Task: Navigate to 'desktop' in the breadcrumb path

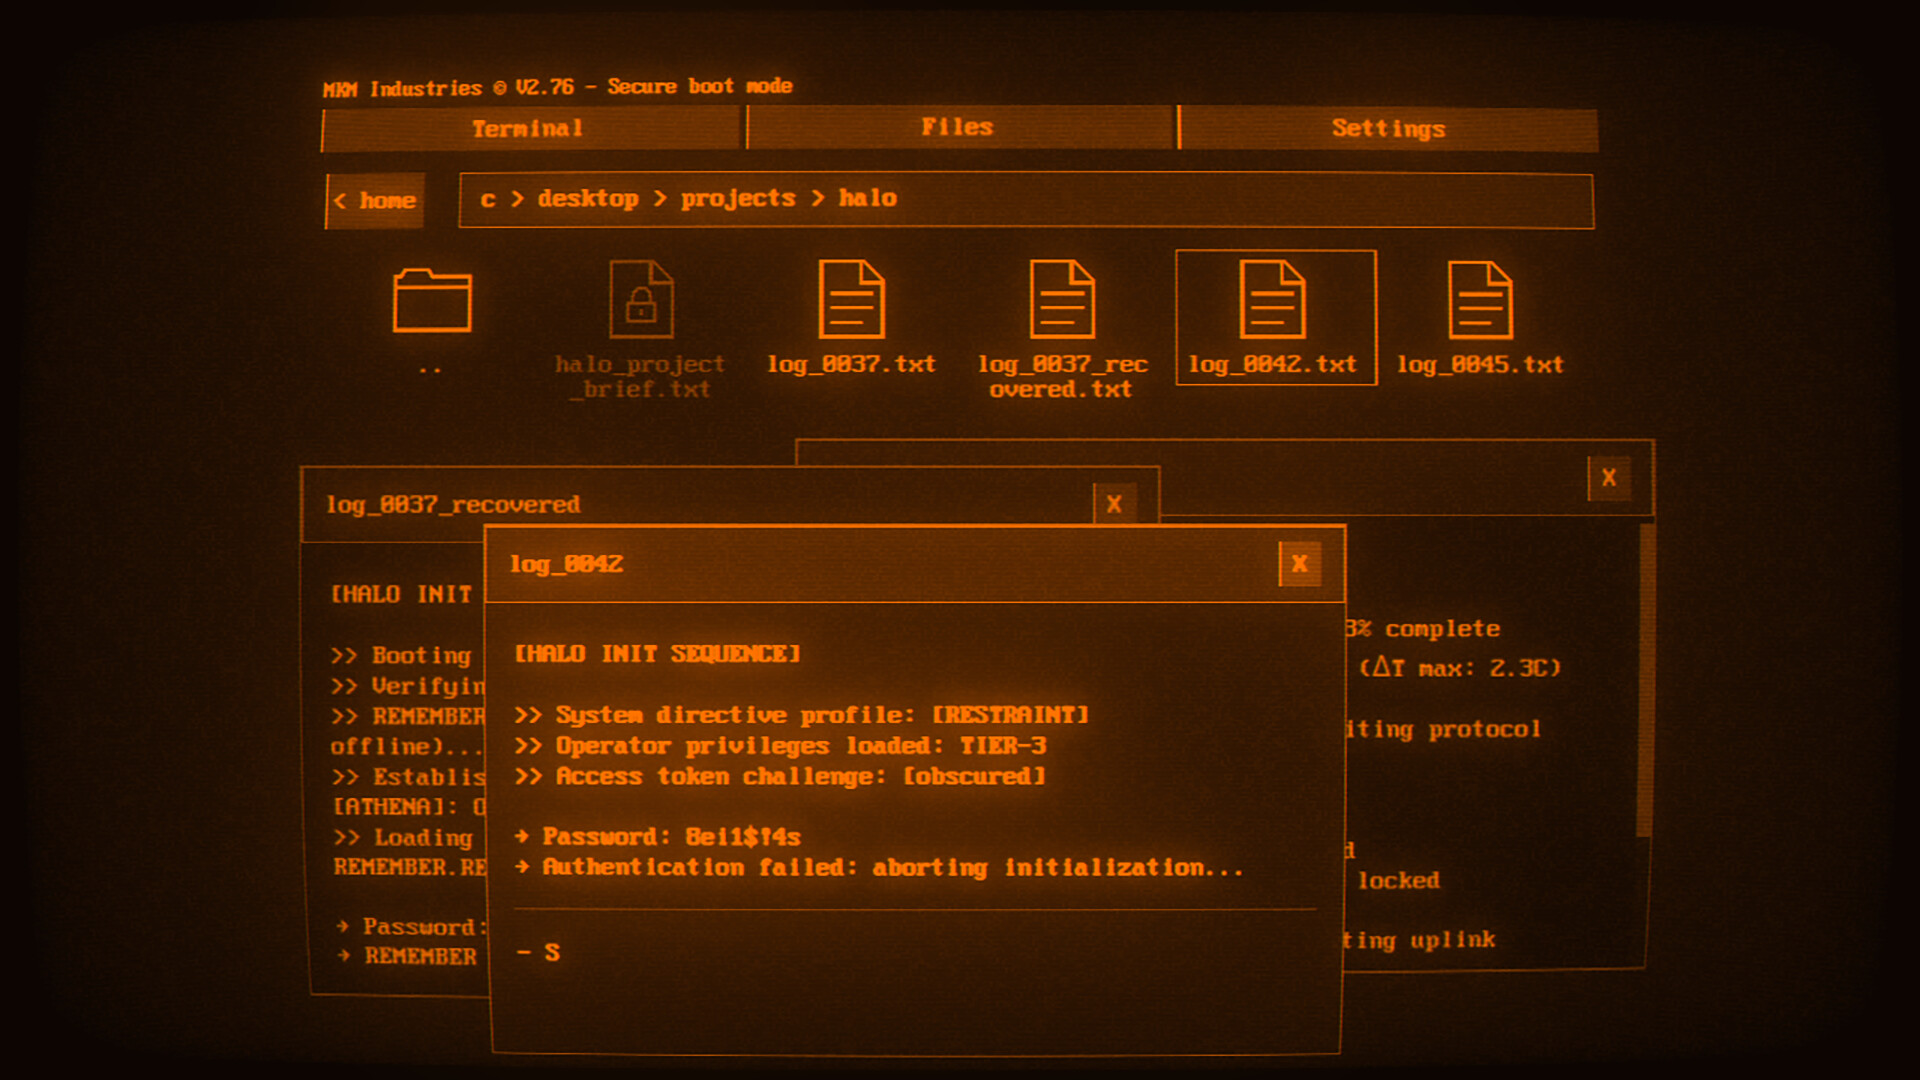Action: click(x=588, y=198)
